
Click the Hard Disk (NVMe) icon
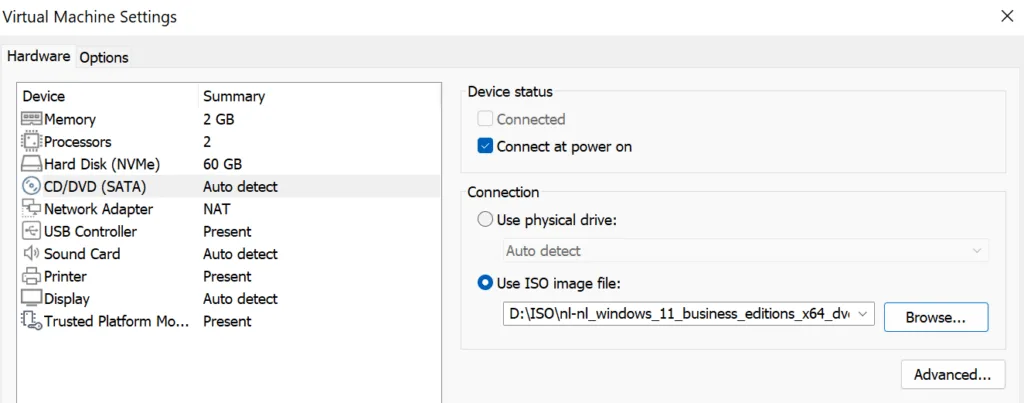[31, 164]
